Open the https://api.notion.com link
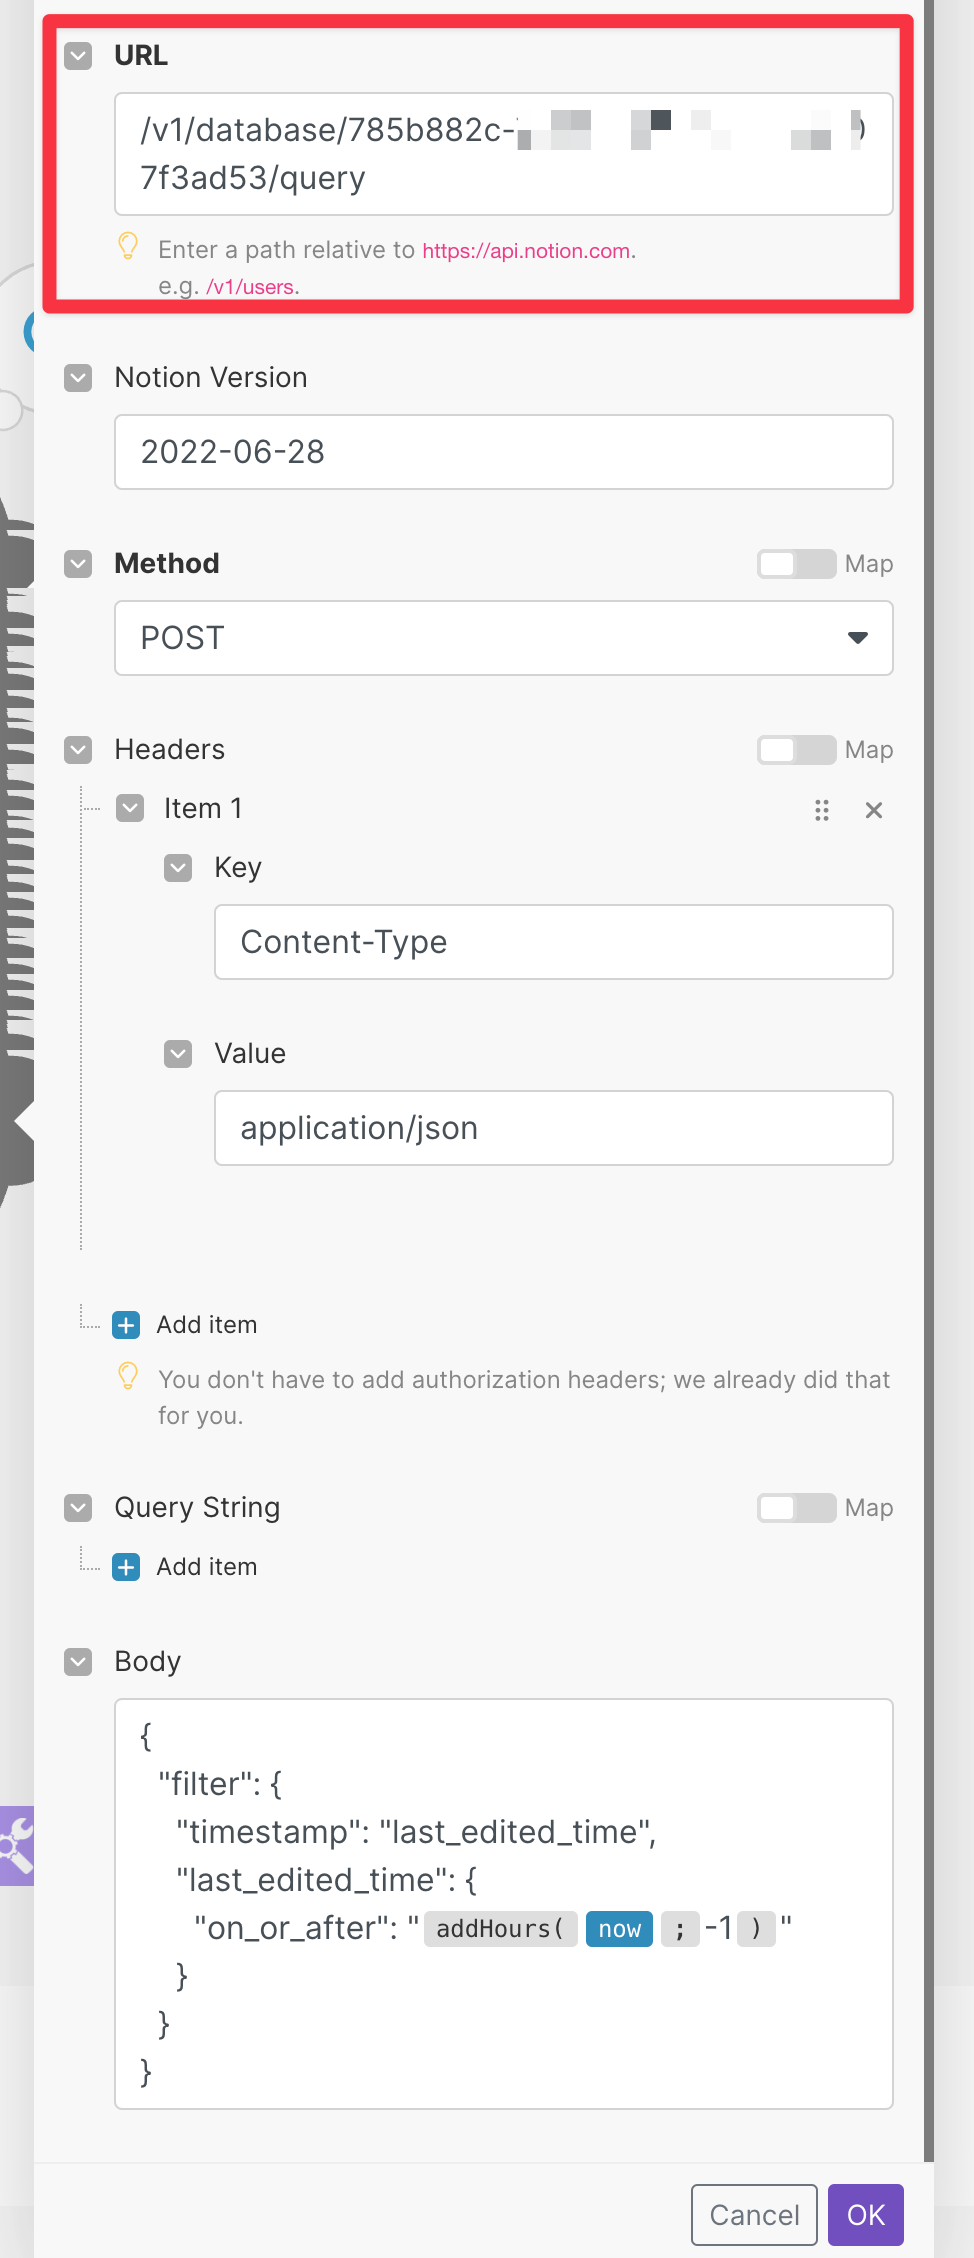This screenshot has height=2258, width=974. pyautogui.click(x=526, y=251)
